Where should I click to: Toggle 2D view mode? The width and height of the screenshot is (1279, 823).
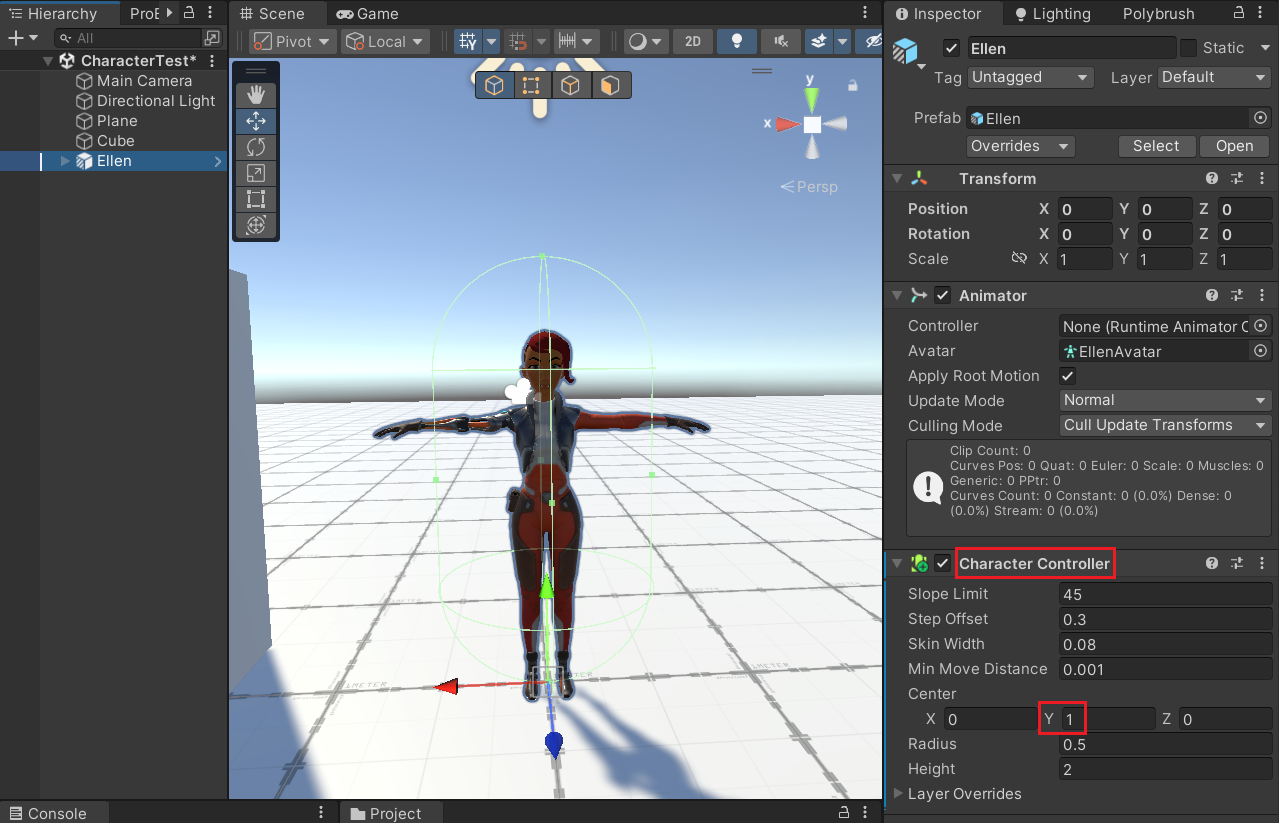click(692, 42)
